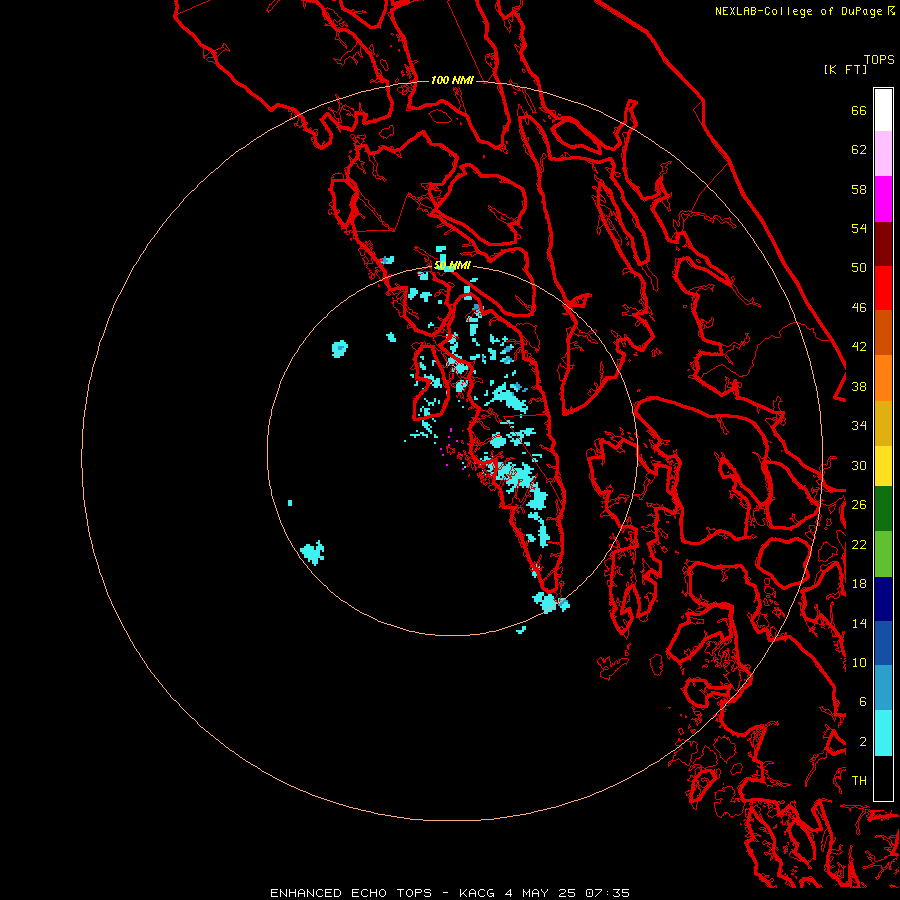Pick the dark maroon legend swatch
The height and width of the screenshot is (900, 900).
click(883, 244)
